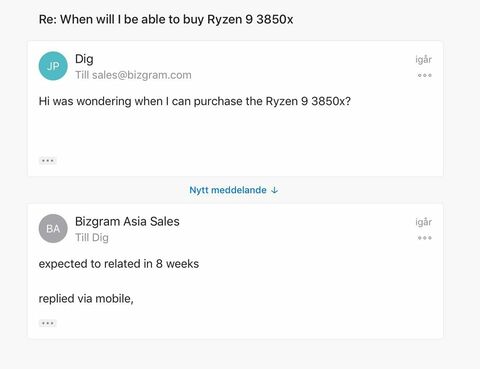Click the Ryzen 9 3850x question text
The height and width of the screenshot is (369, 480).
point(195,101)
